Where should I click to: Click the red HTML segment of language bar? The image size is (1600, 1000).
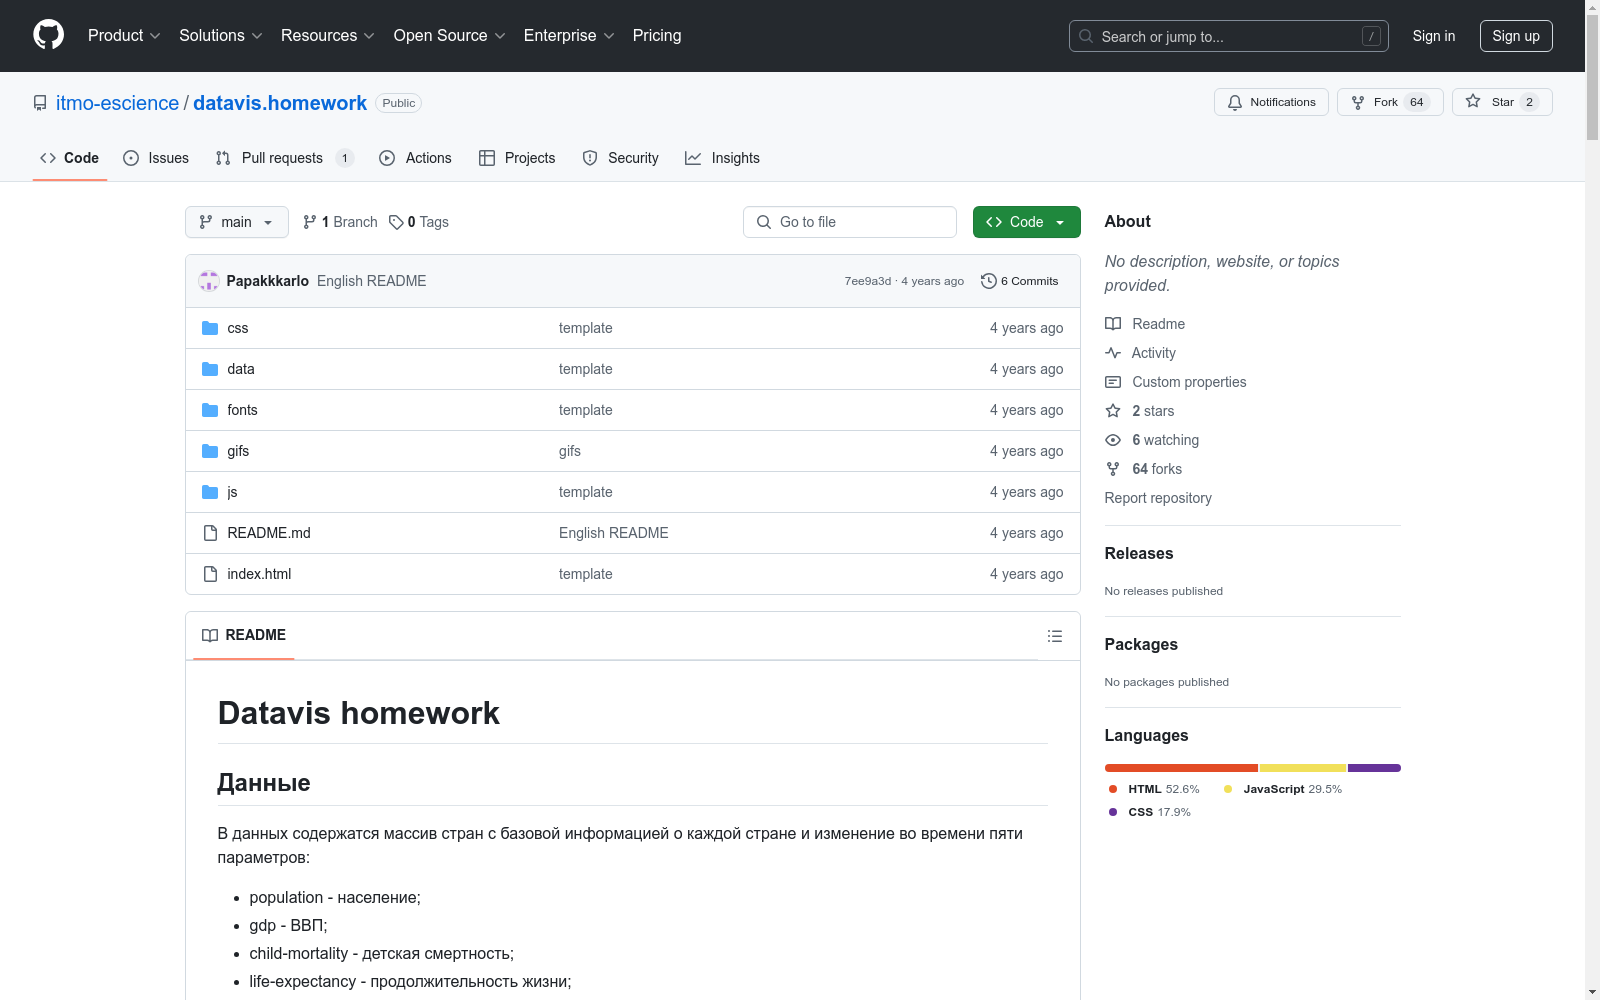point(1181,768)
